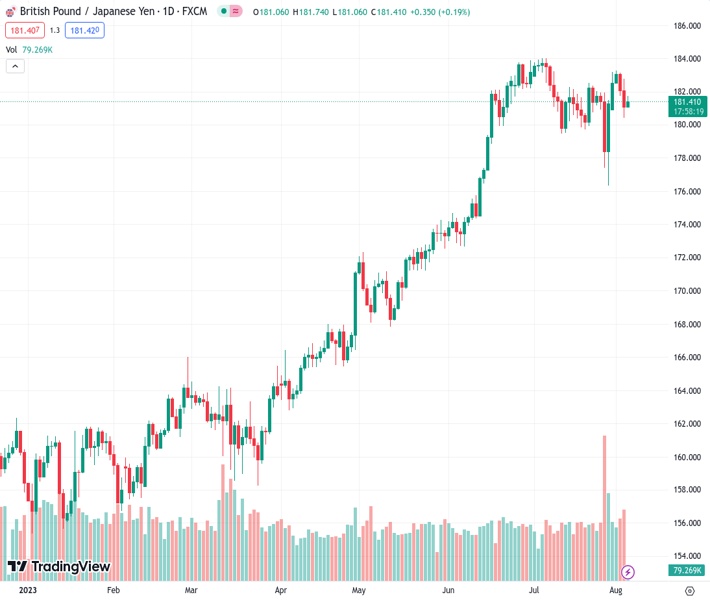Click the Aug marker on the time axis
This screenshot has height=600, width=710.
[x=616, y=590]
